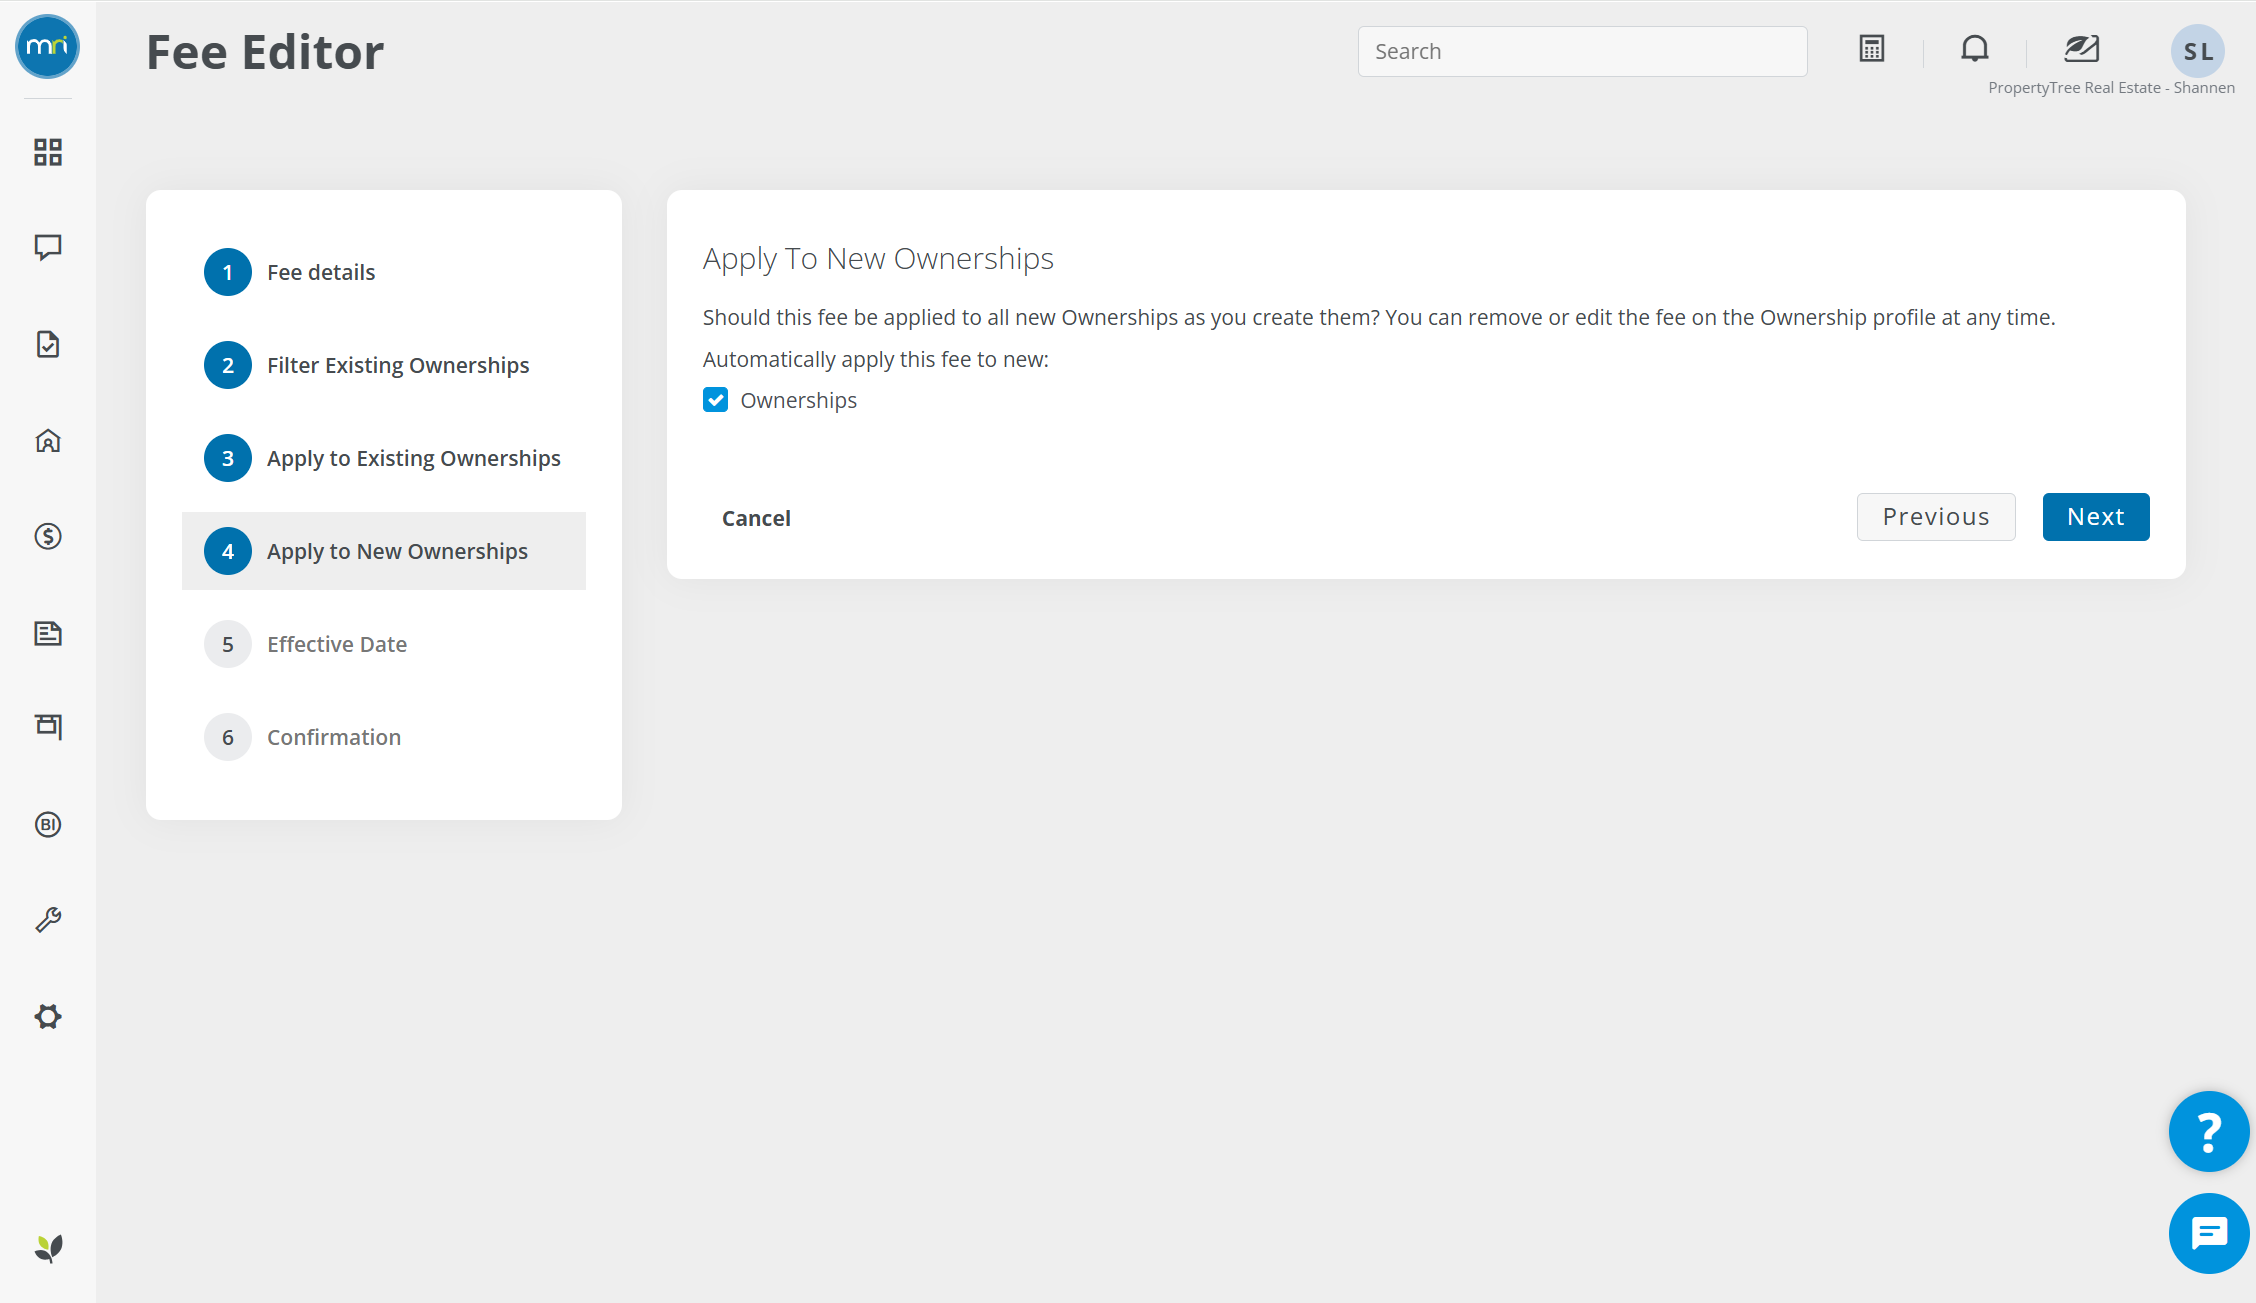Open the SL user avatar menu

[2198, 51]
